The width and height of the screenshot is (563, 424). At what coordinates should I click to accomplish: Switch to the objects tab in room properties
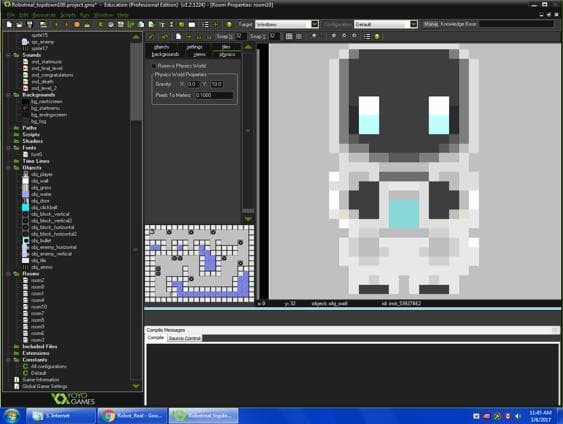point(161,47)
